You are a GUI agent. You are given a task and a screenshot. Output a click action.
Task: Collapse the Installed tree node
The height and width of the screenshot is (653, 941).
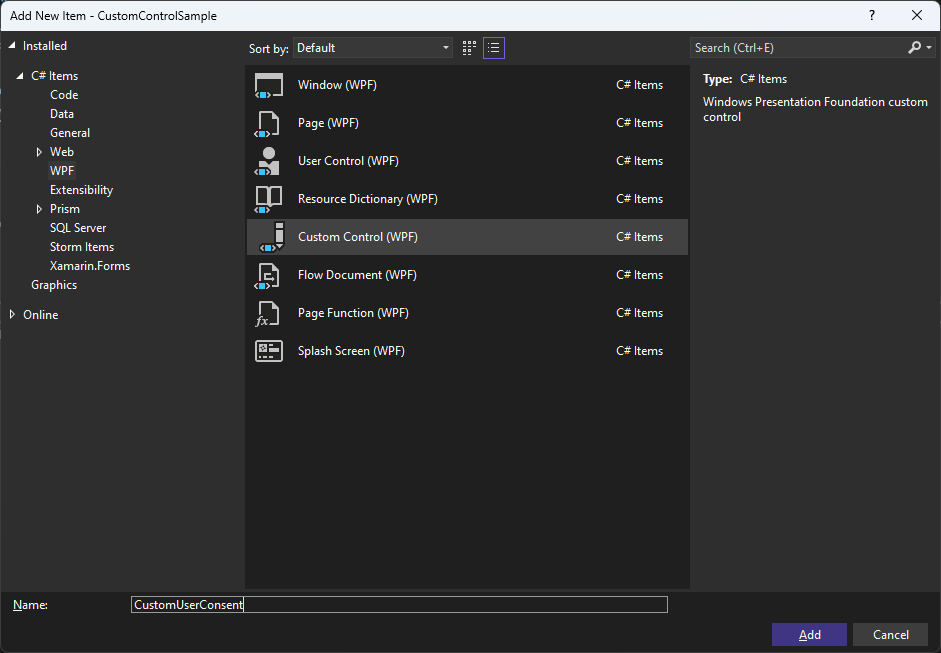point(12,46)
